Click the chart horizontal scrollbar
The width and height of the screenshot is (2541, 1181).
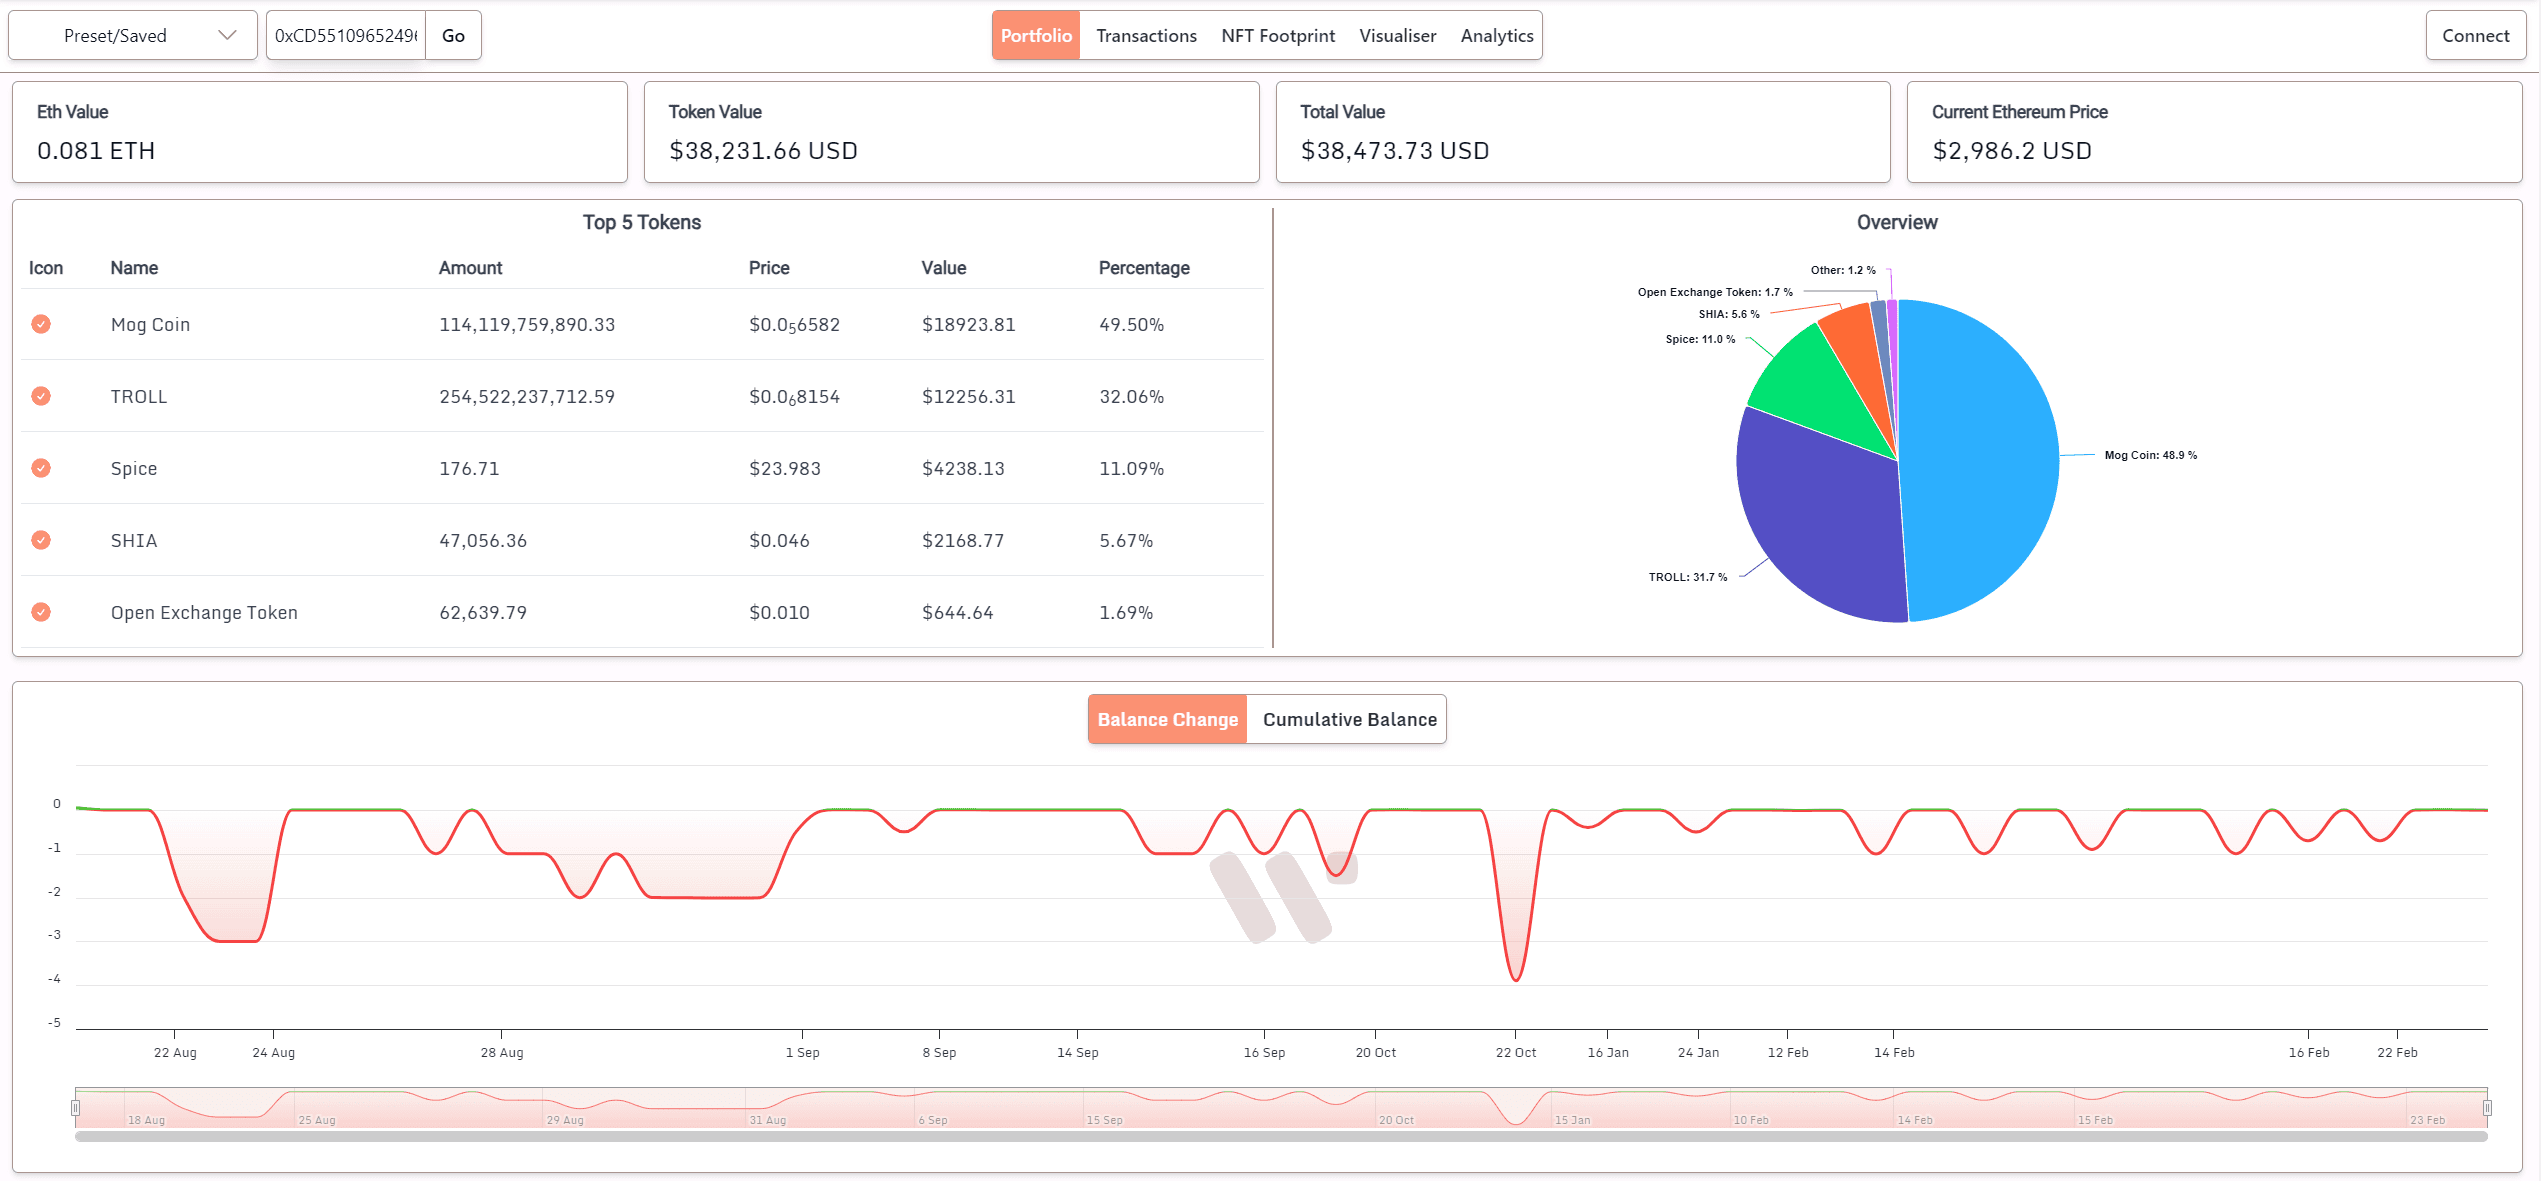1281,1136
